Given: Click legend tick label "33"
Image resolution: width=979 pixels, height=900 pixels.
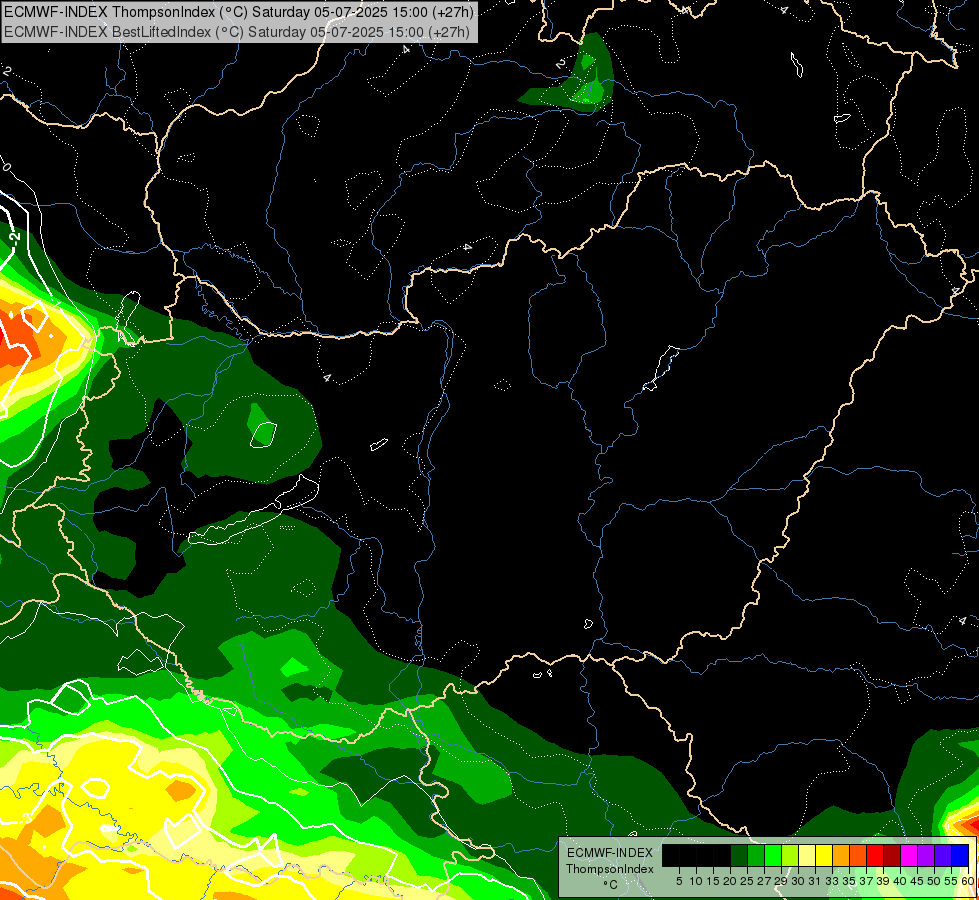Looking at the screenshot, I should pos(832,881).
